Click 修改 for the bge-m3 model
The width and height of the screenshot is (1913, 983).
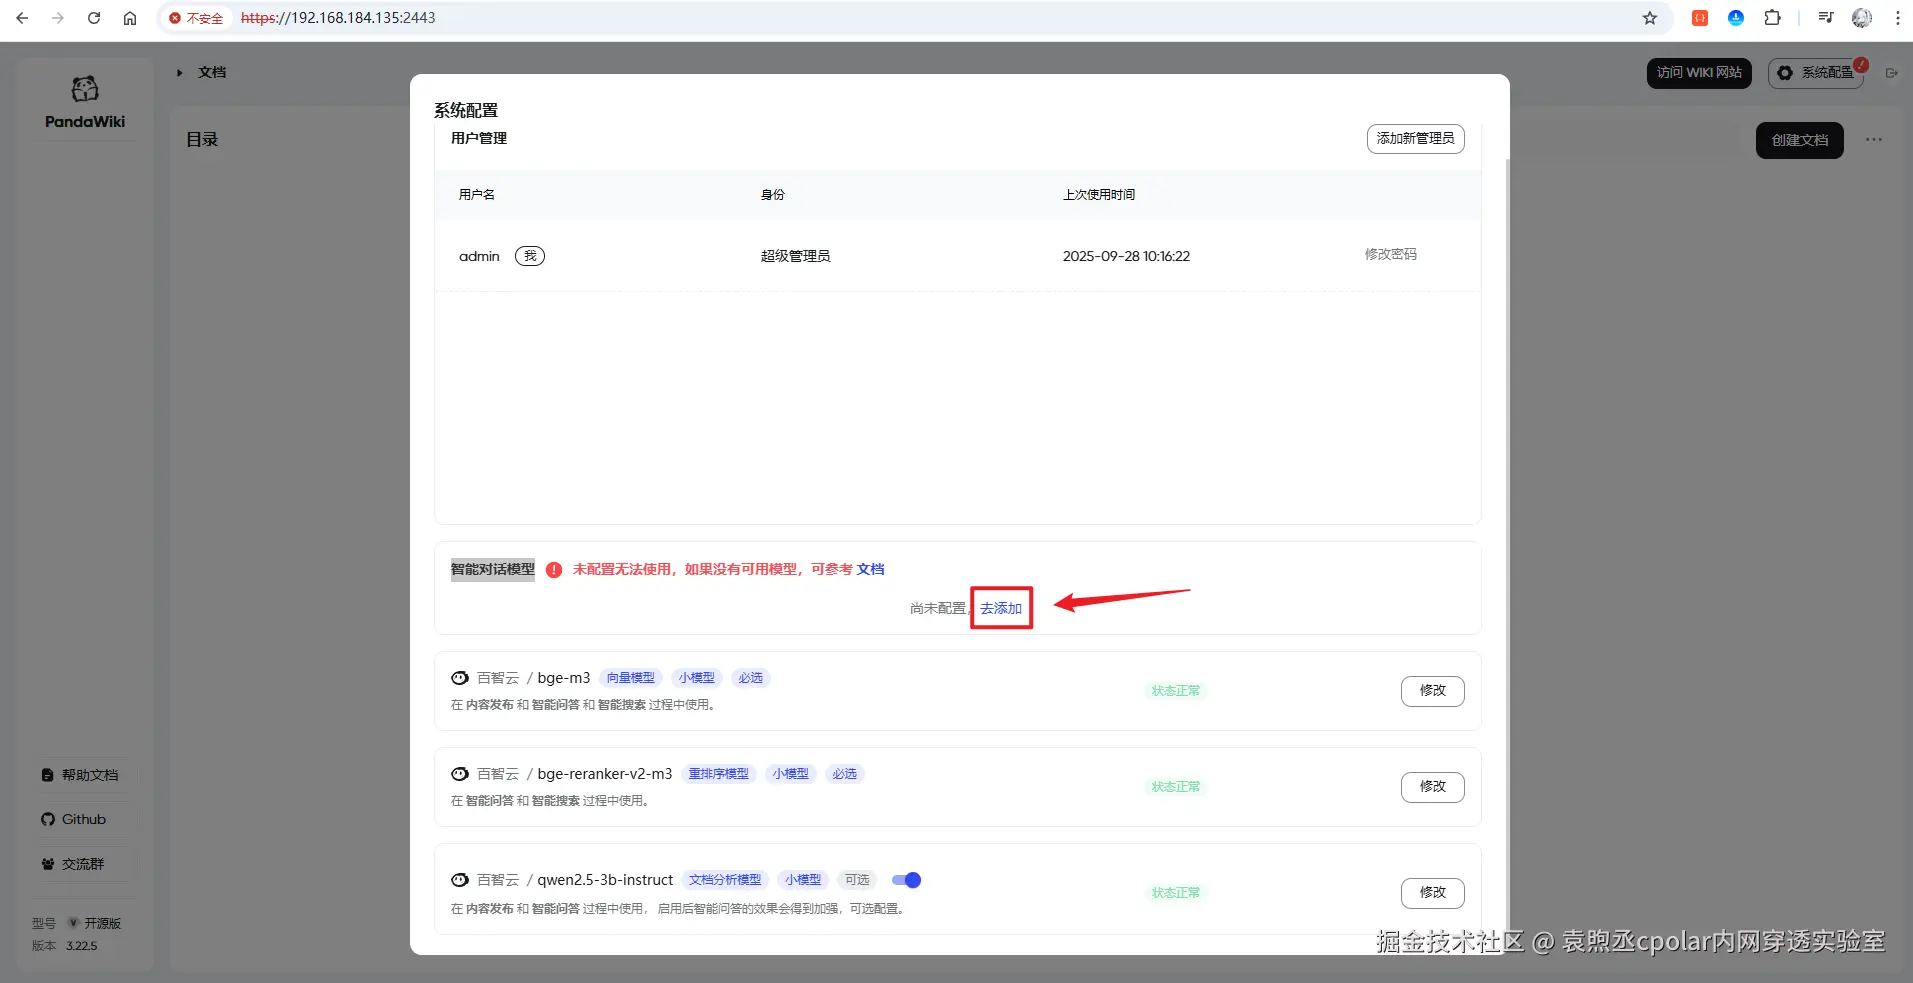pyautogui.click(x=1433, y=691)
